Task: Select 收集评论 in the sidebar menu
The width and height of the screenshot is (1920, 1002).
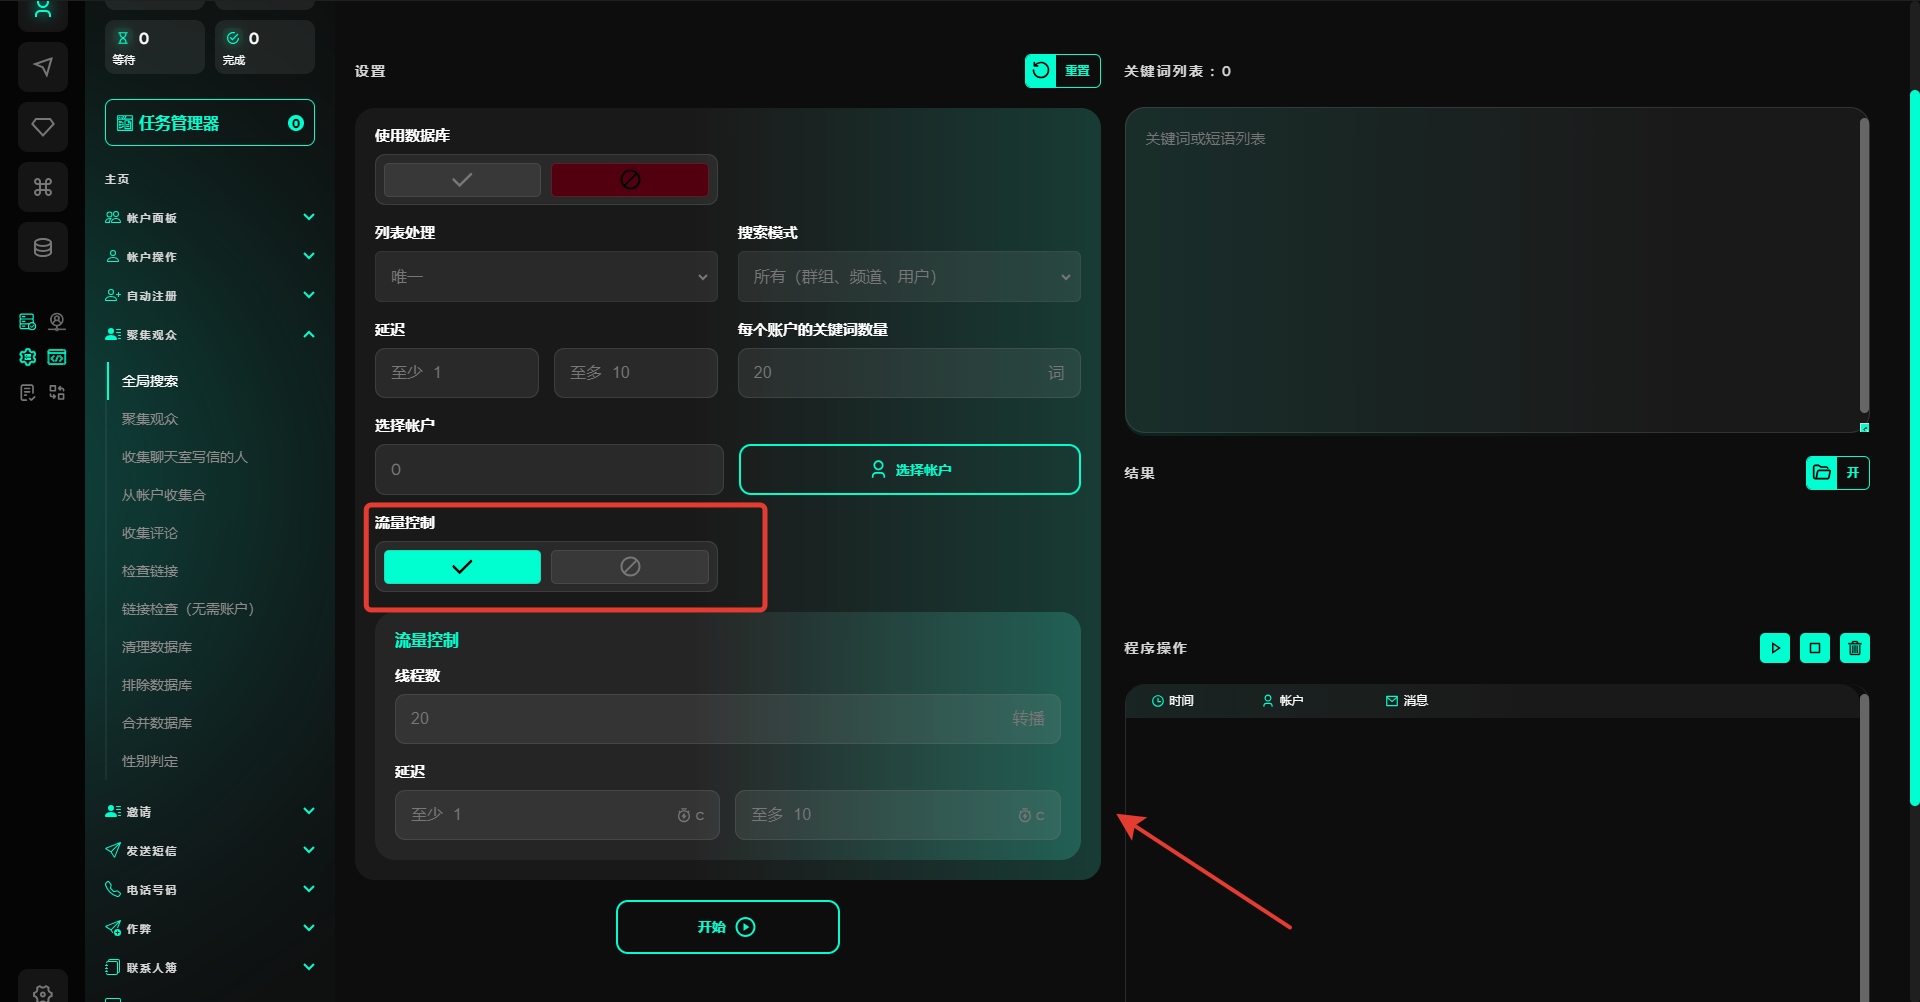Action: (x=150, y=533)
